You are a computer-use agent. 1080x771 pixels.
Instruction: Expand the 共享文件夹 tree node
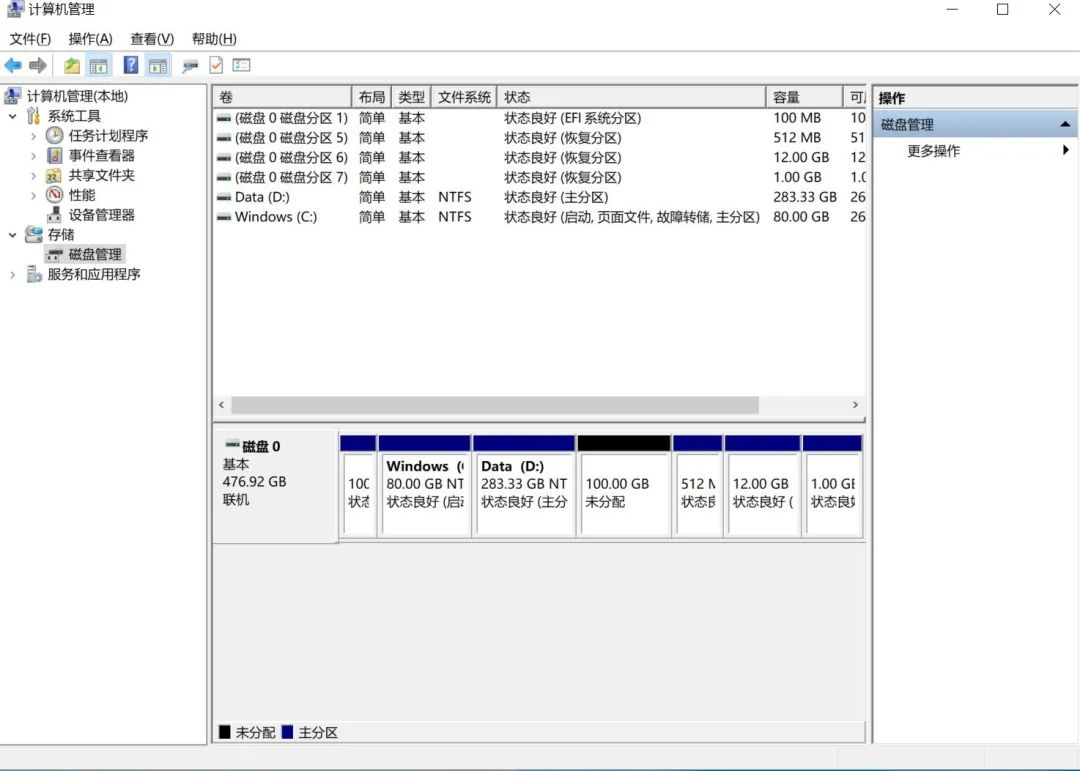[x=31, y=175]
